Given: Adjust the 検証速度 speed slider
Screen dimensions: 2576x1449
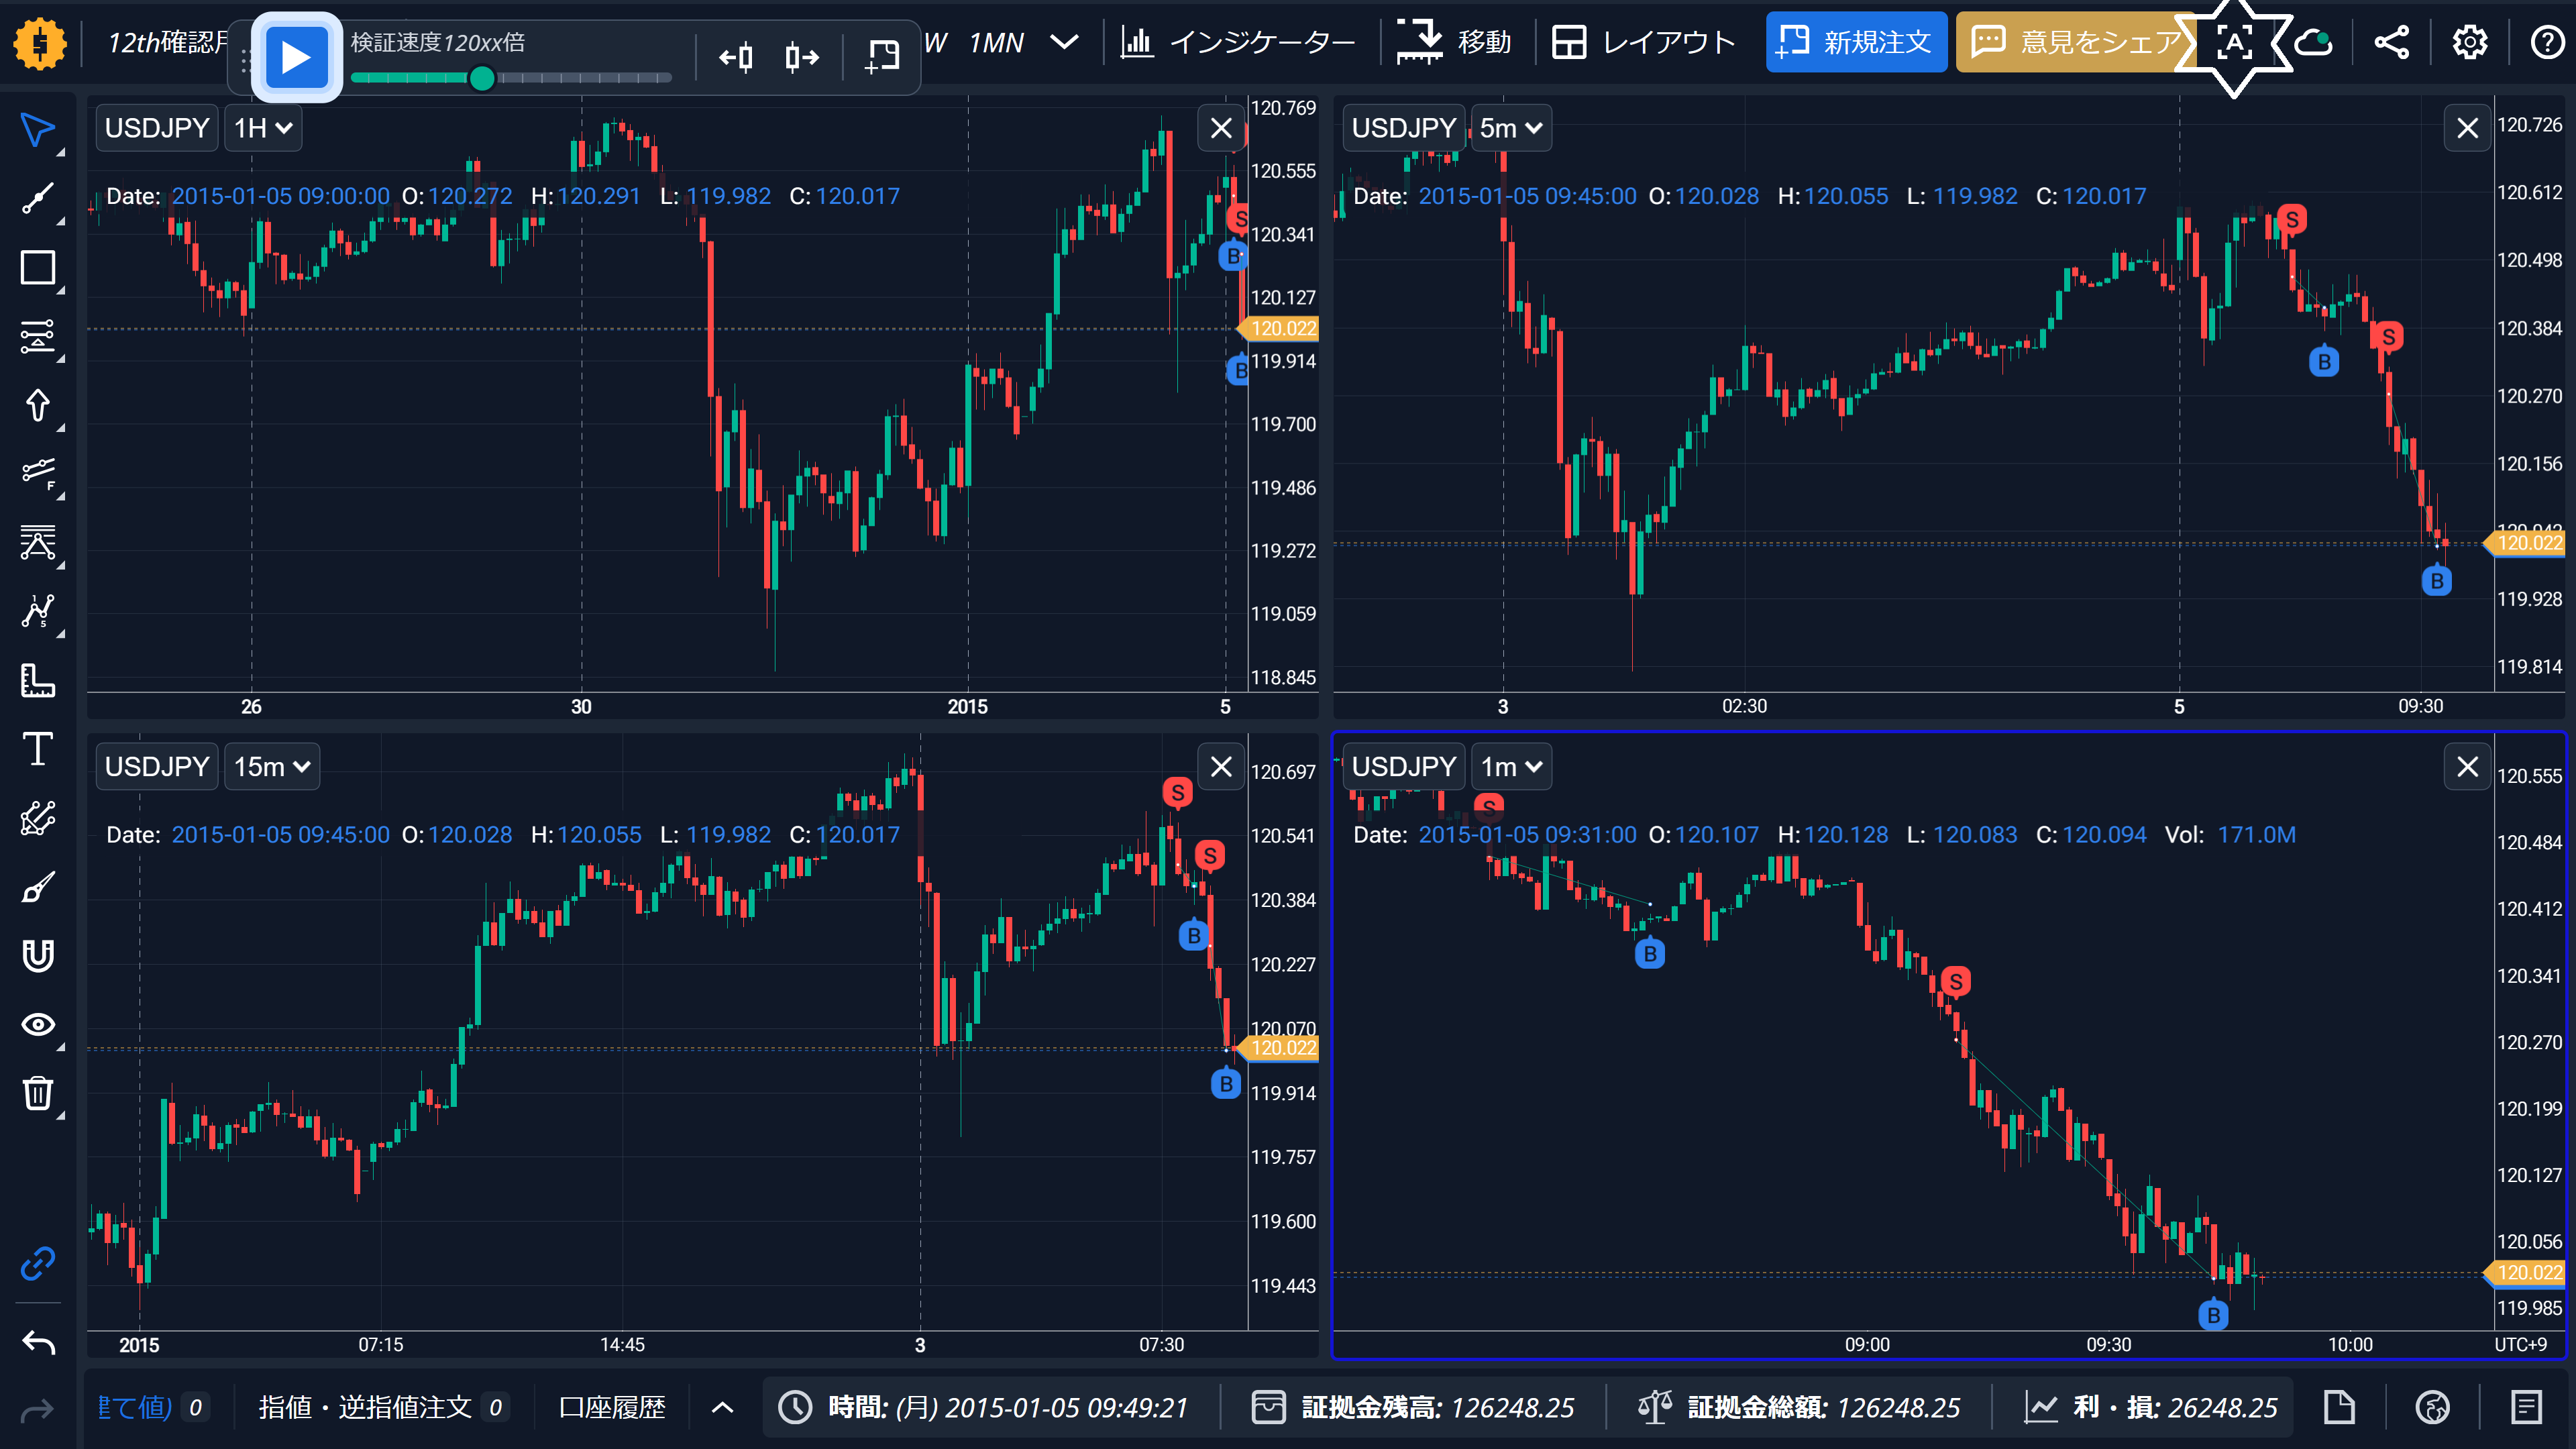Looking at the screenshot, I should 482,78.
